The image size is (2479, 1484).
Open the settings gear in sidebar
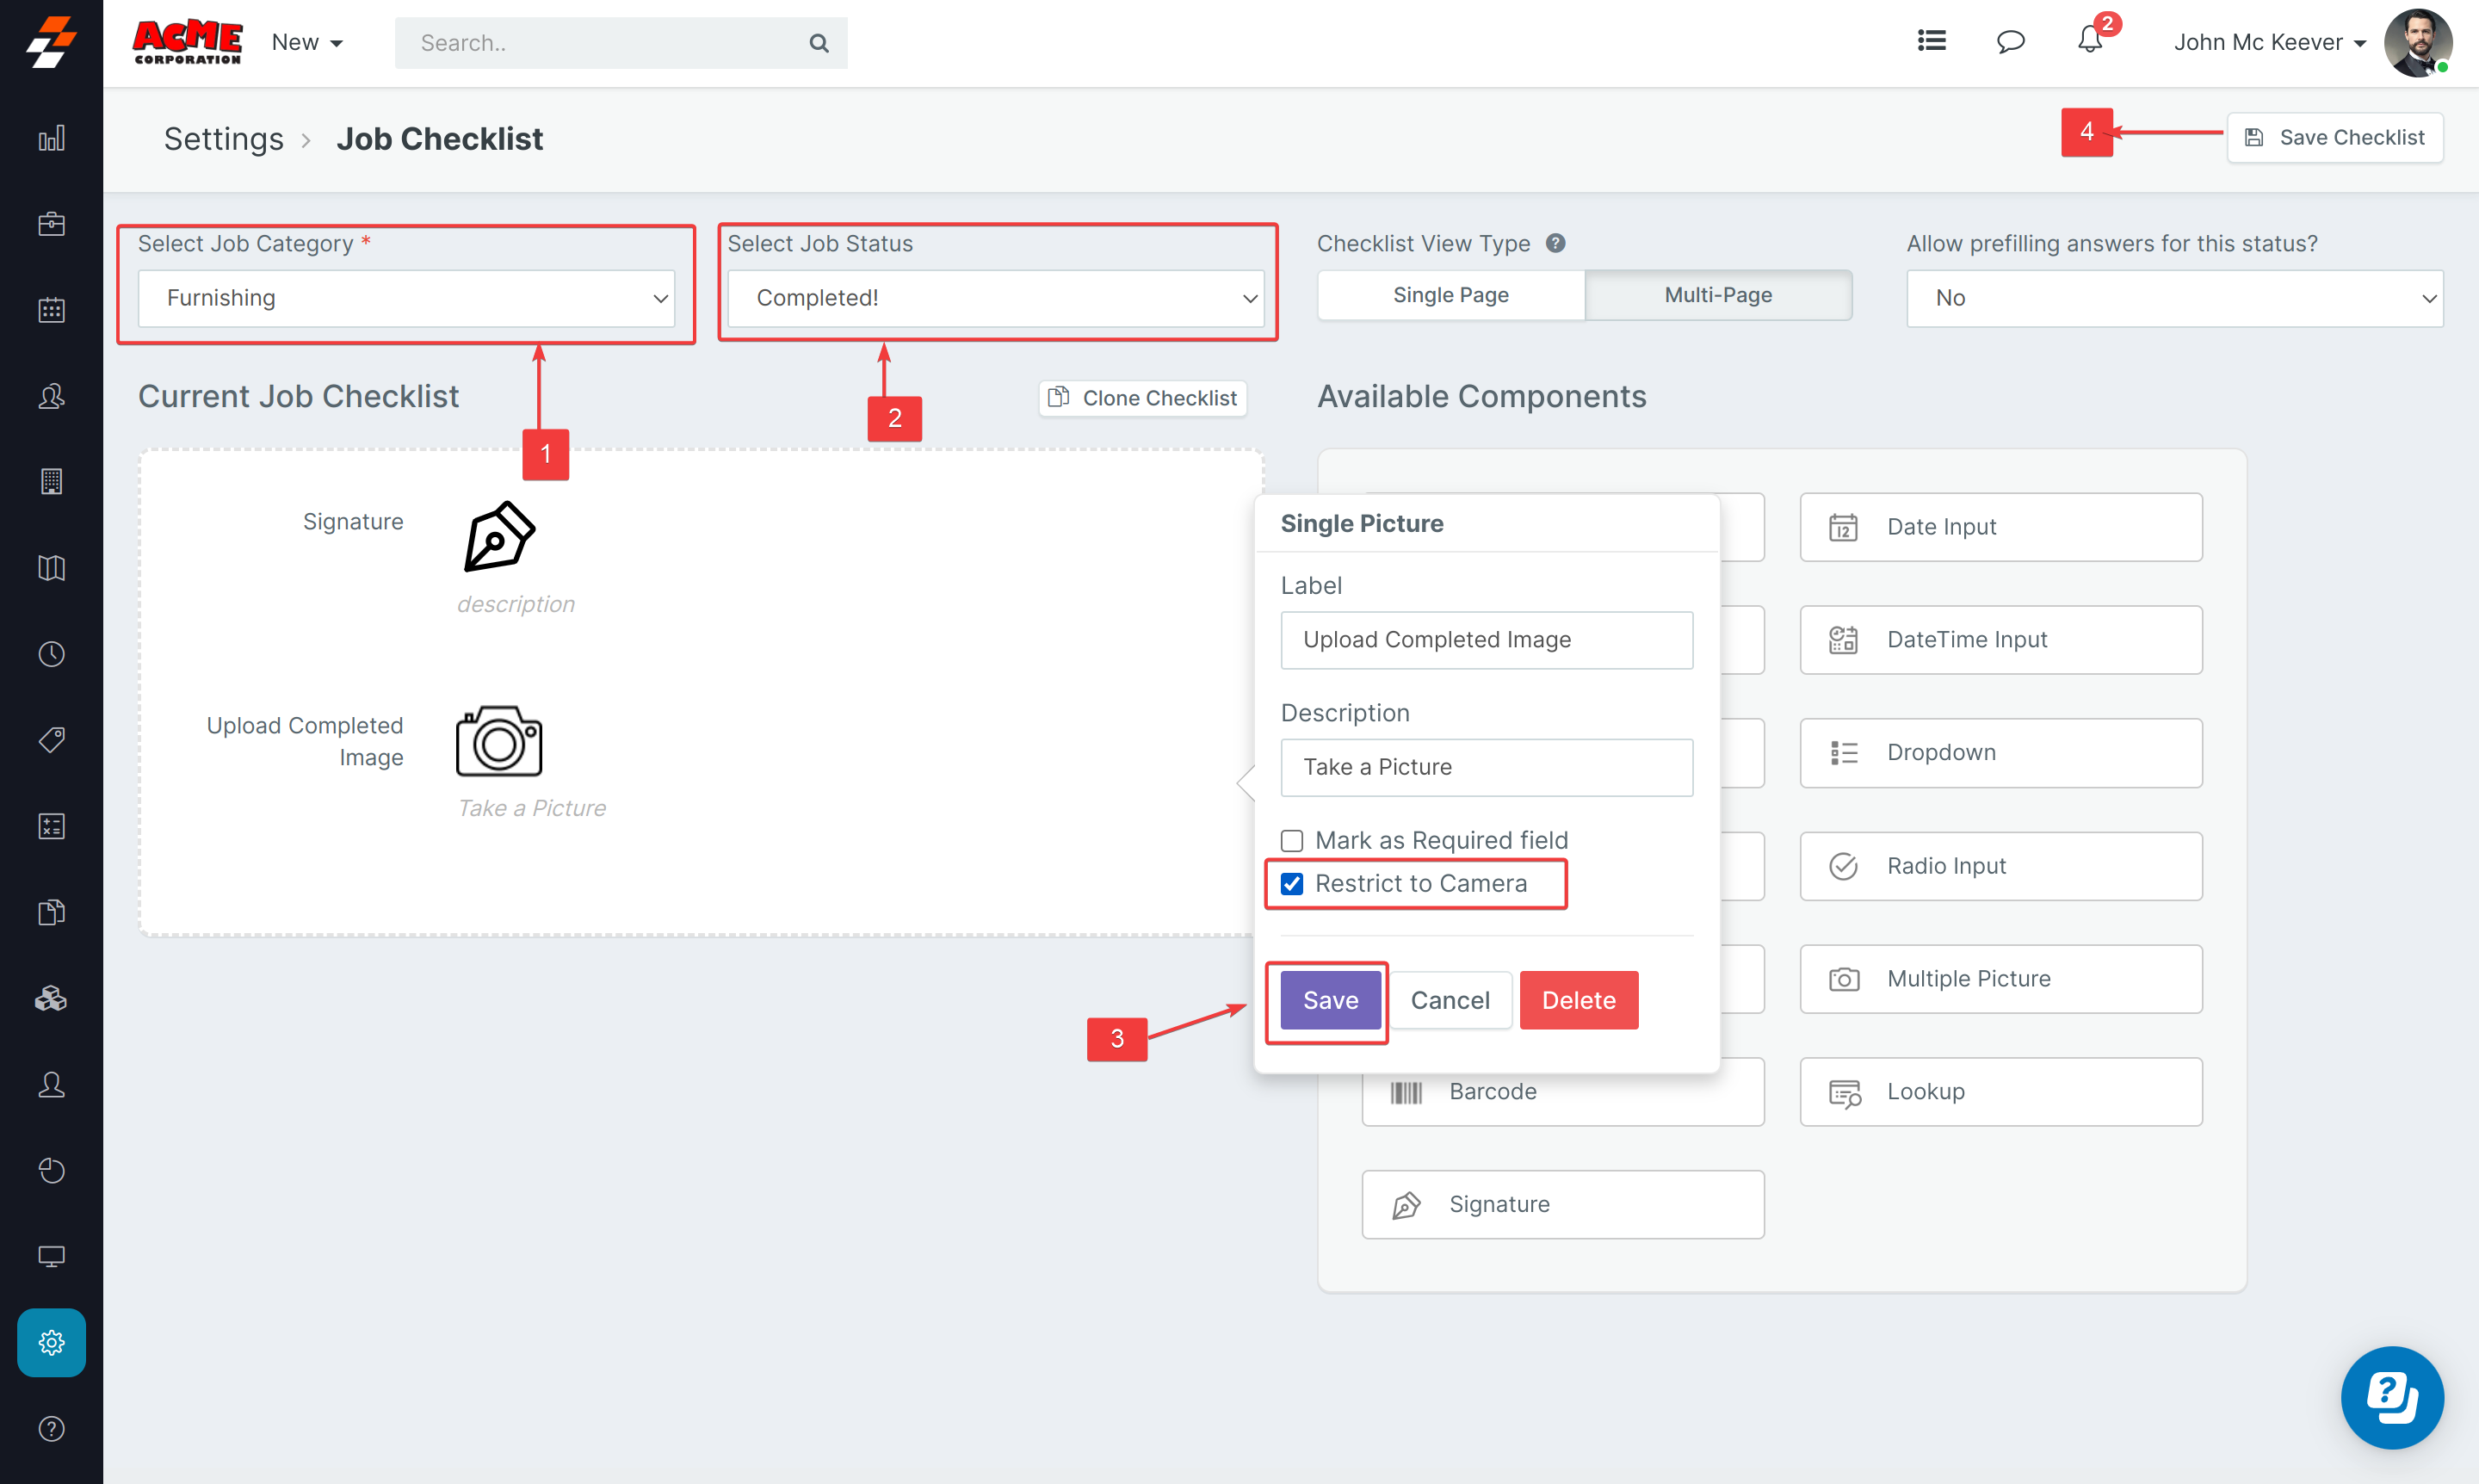click(51, 1342)
